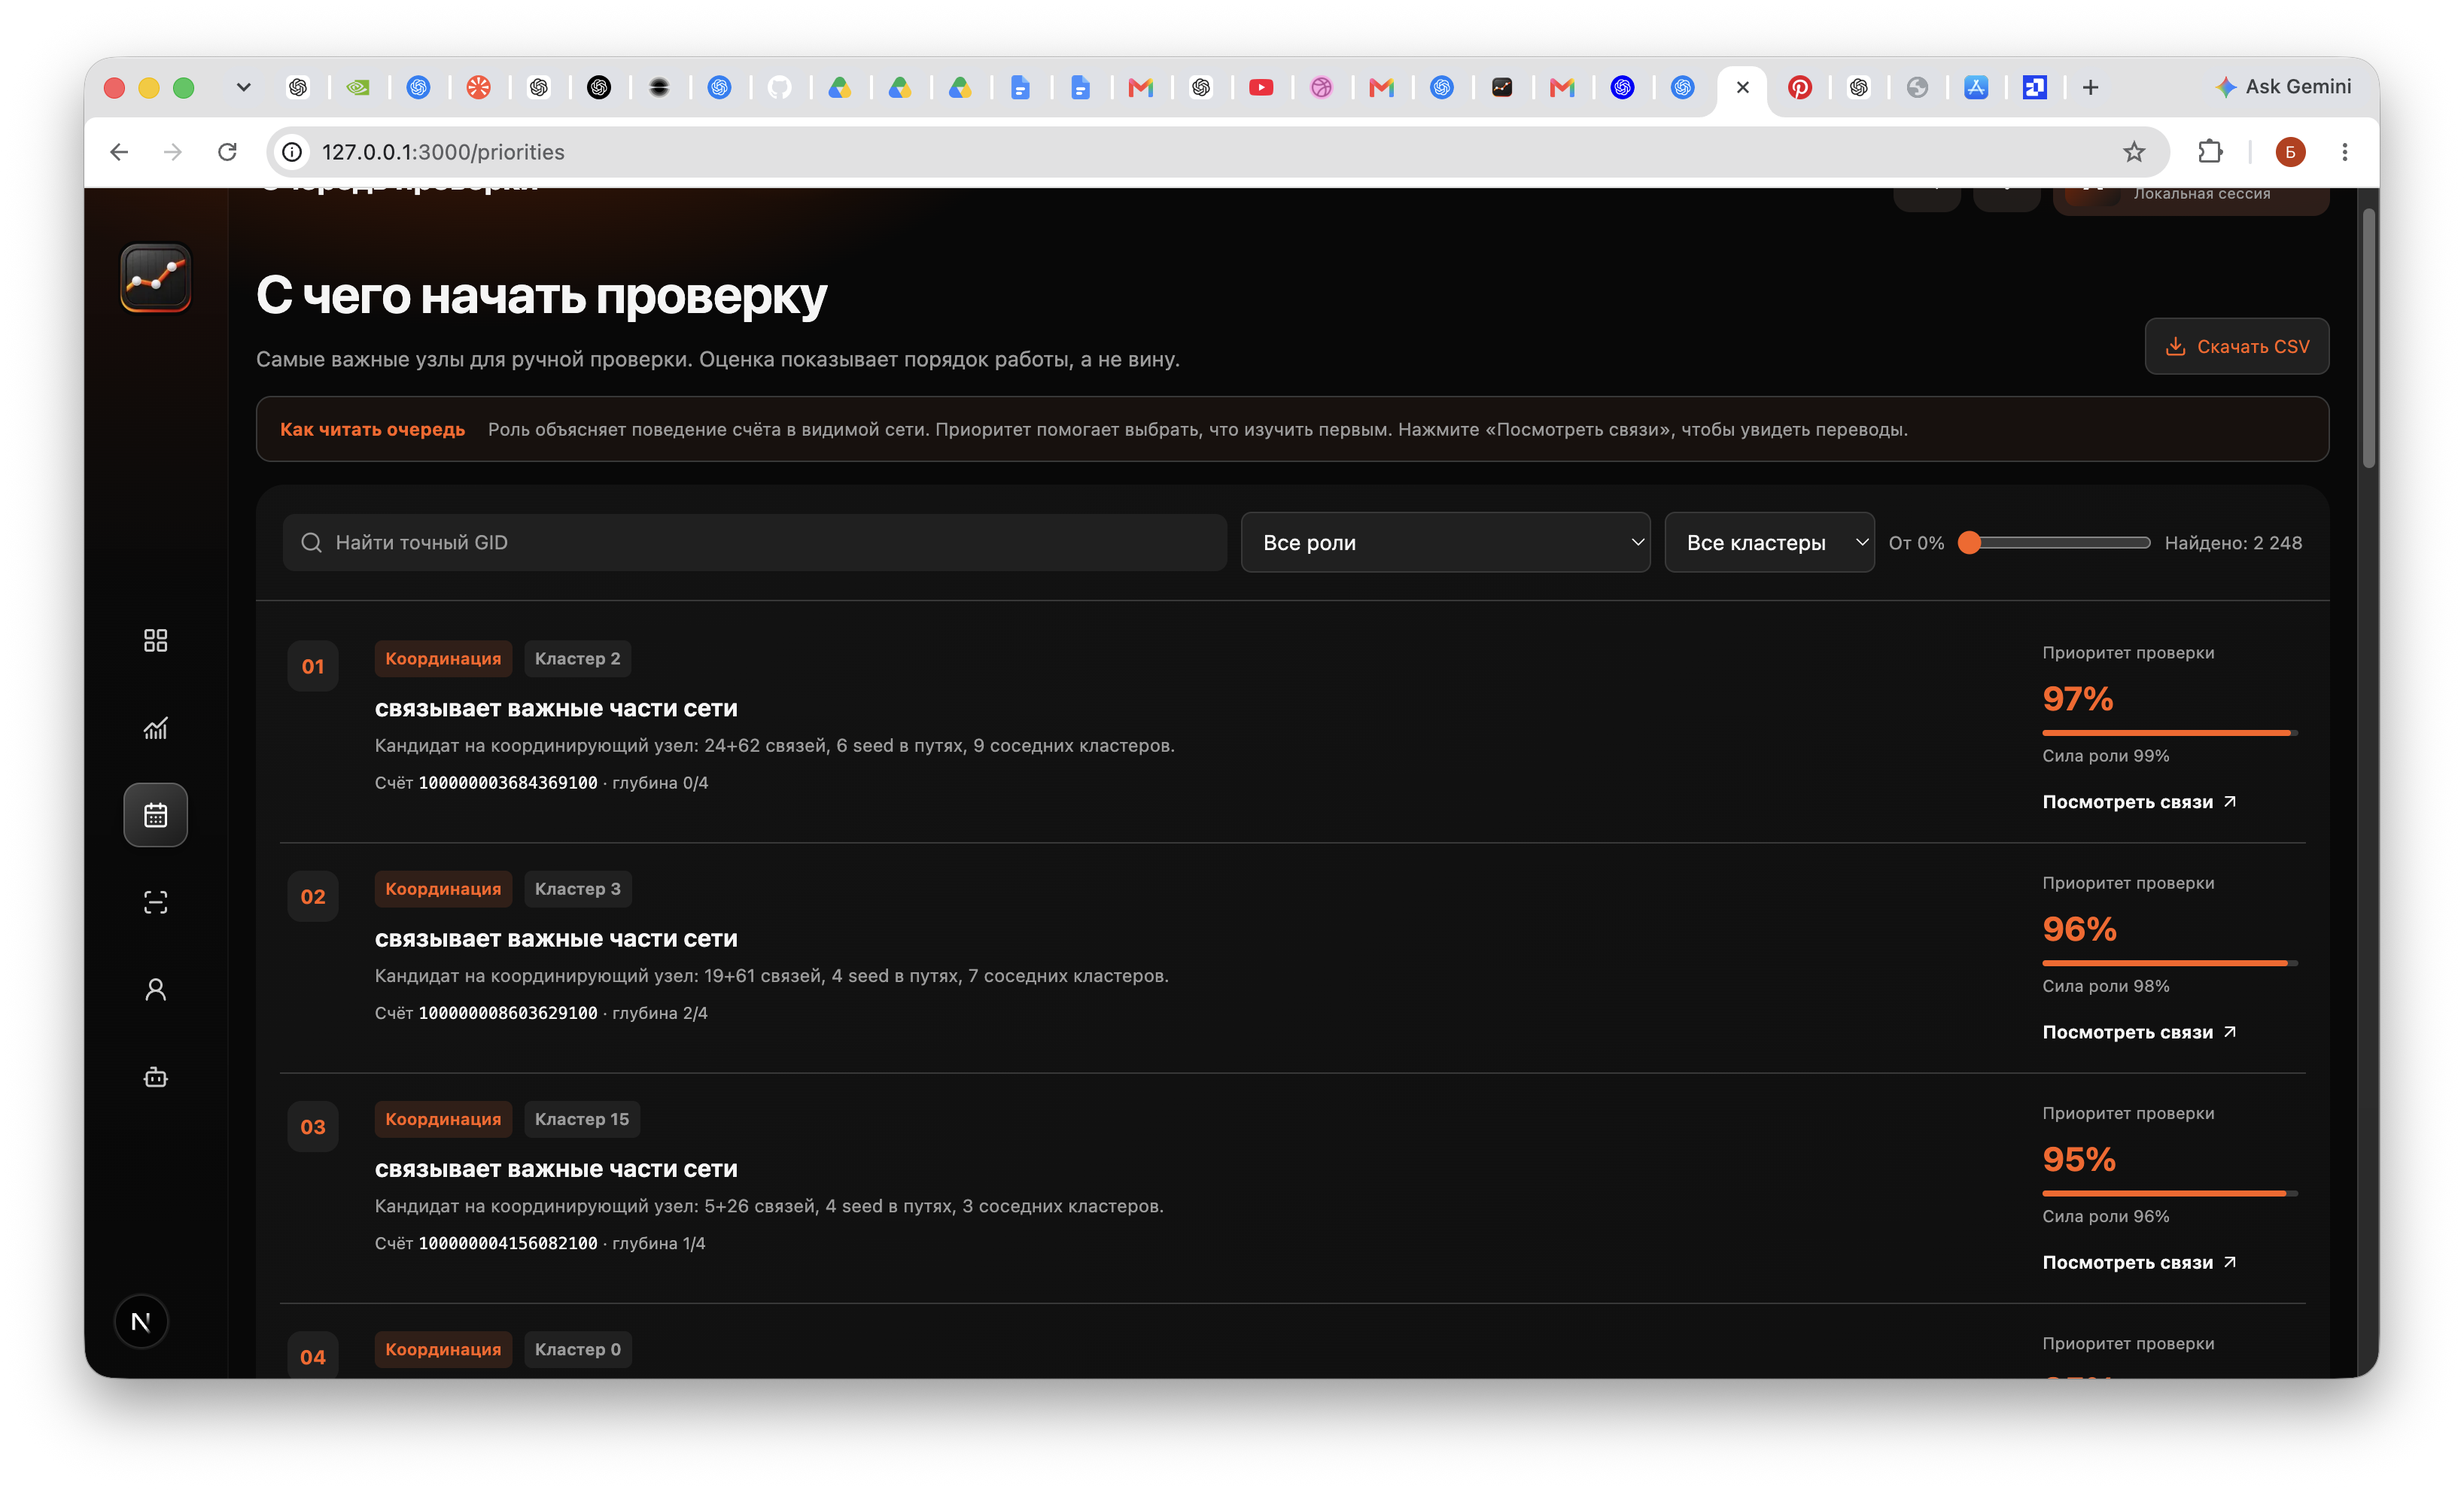Open the new tab plus button
Viewport: 2464px width, 1490px height.
click(2090, 87)
